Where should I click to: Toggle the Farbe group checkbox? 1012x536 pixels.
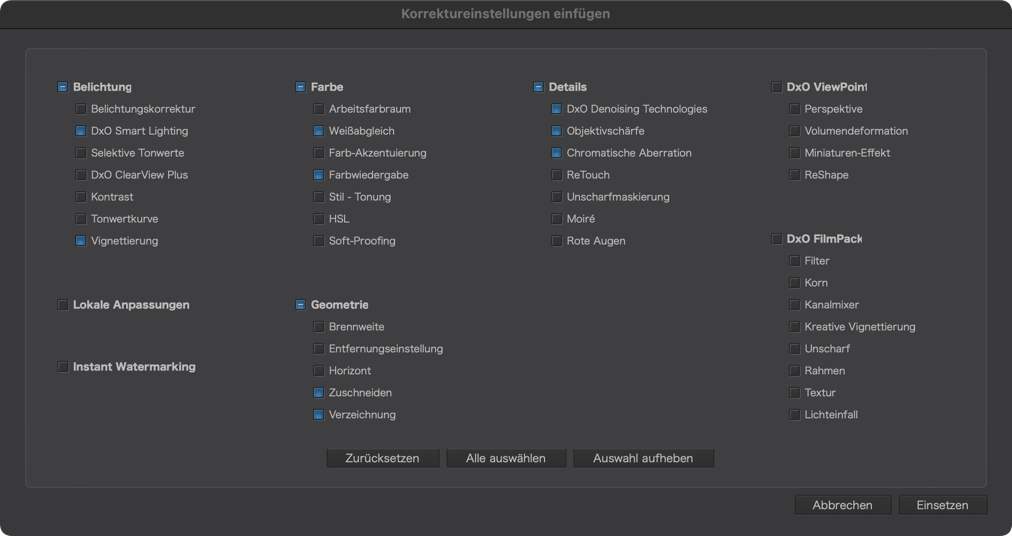coord(300,87)
